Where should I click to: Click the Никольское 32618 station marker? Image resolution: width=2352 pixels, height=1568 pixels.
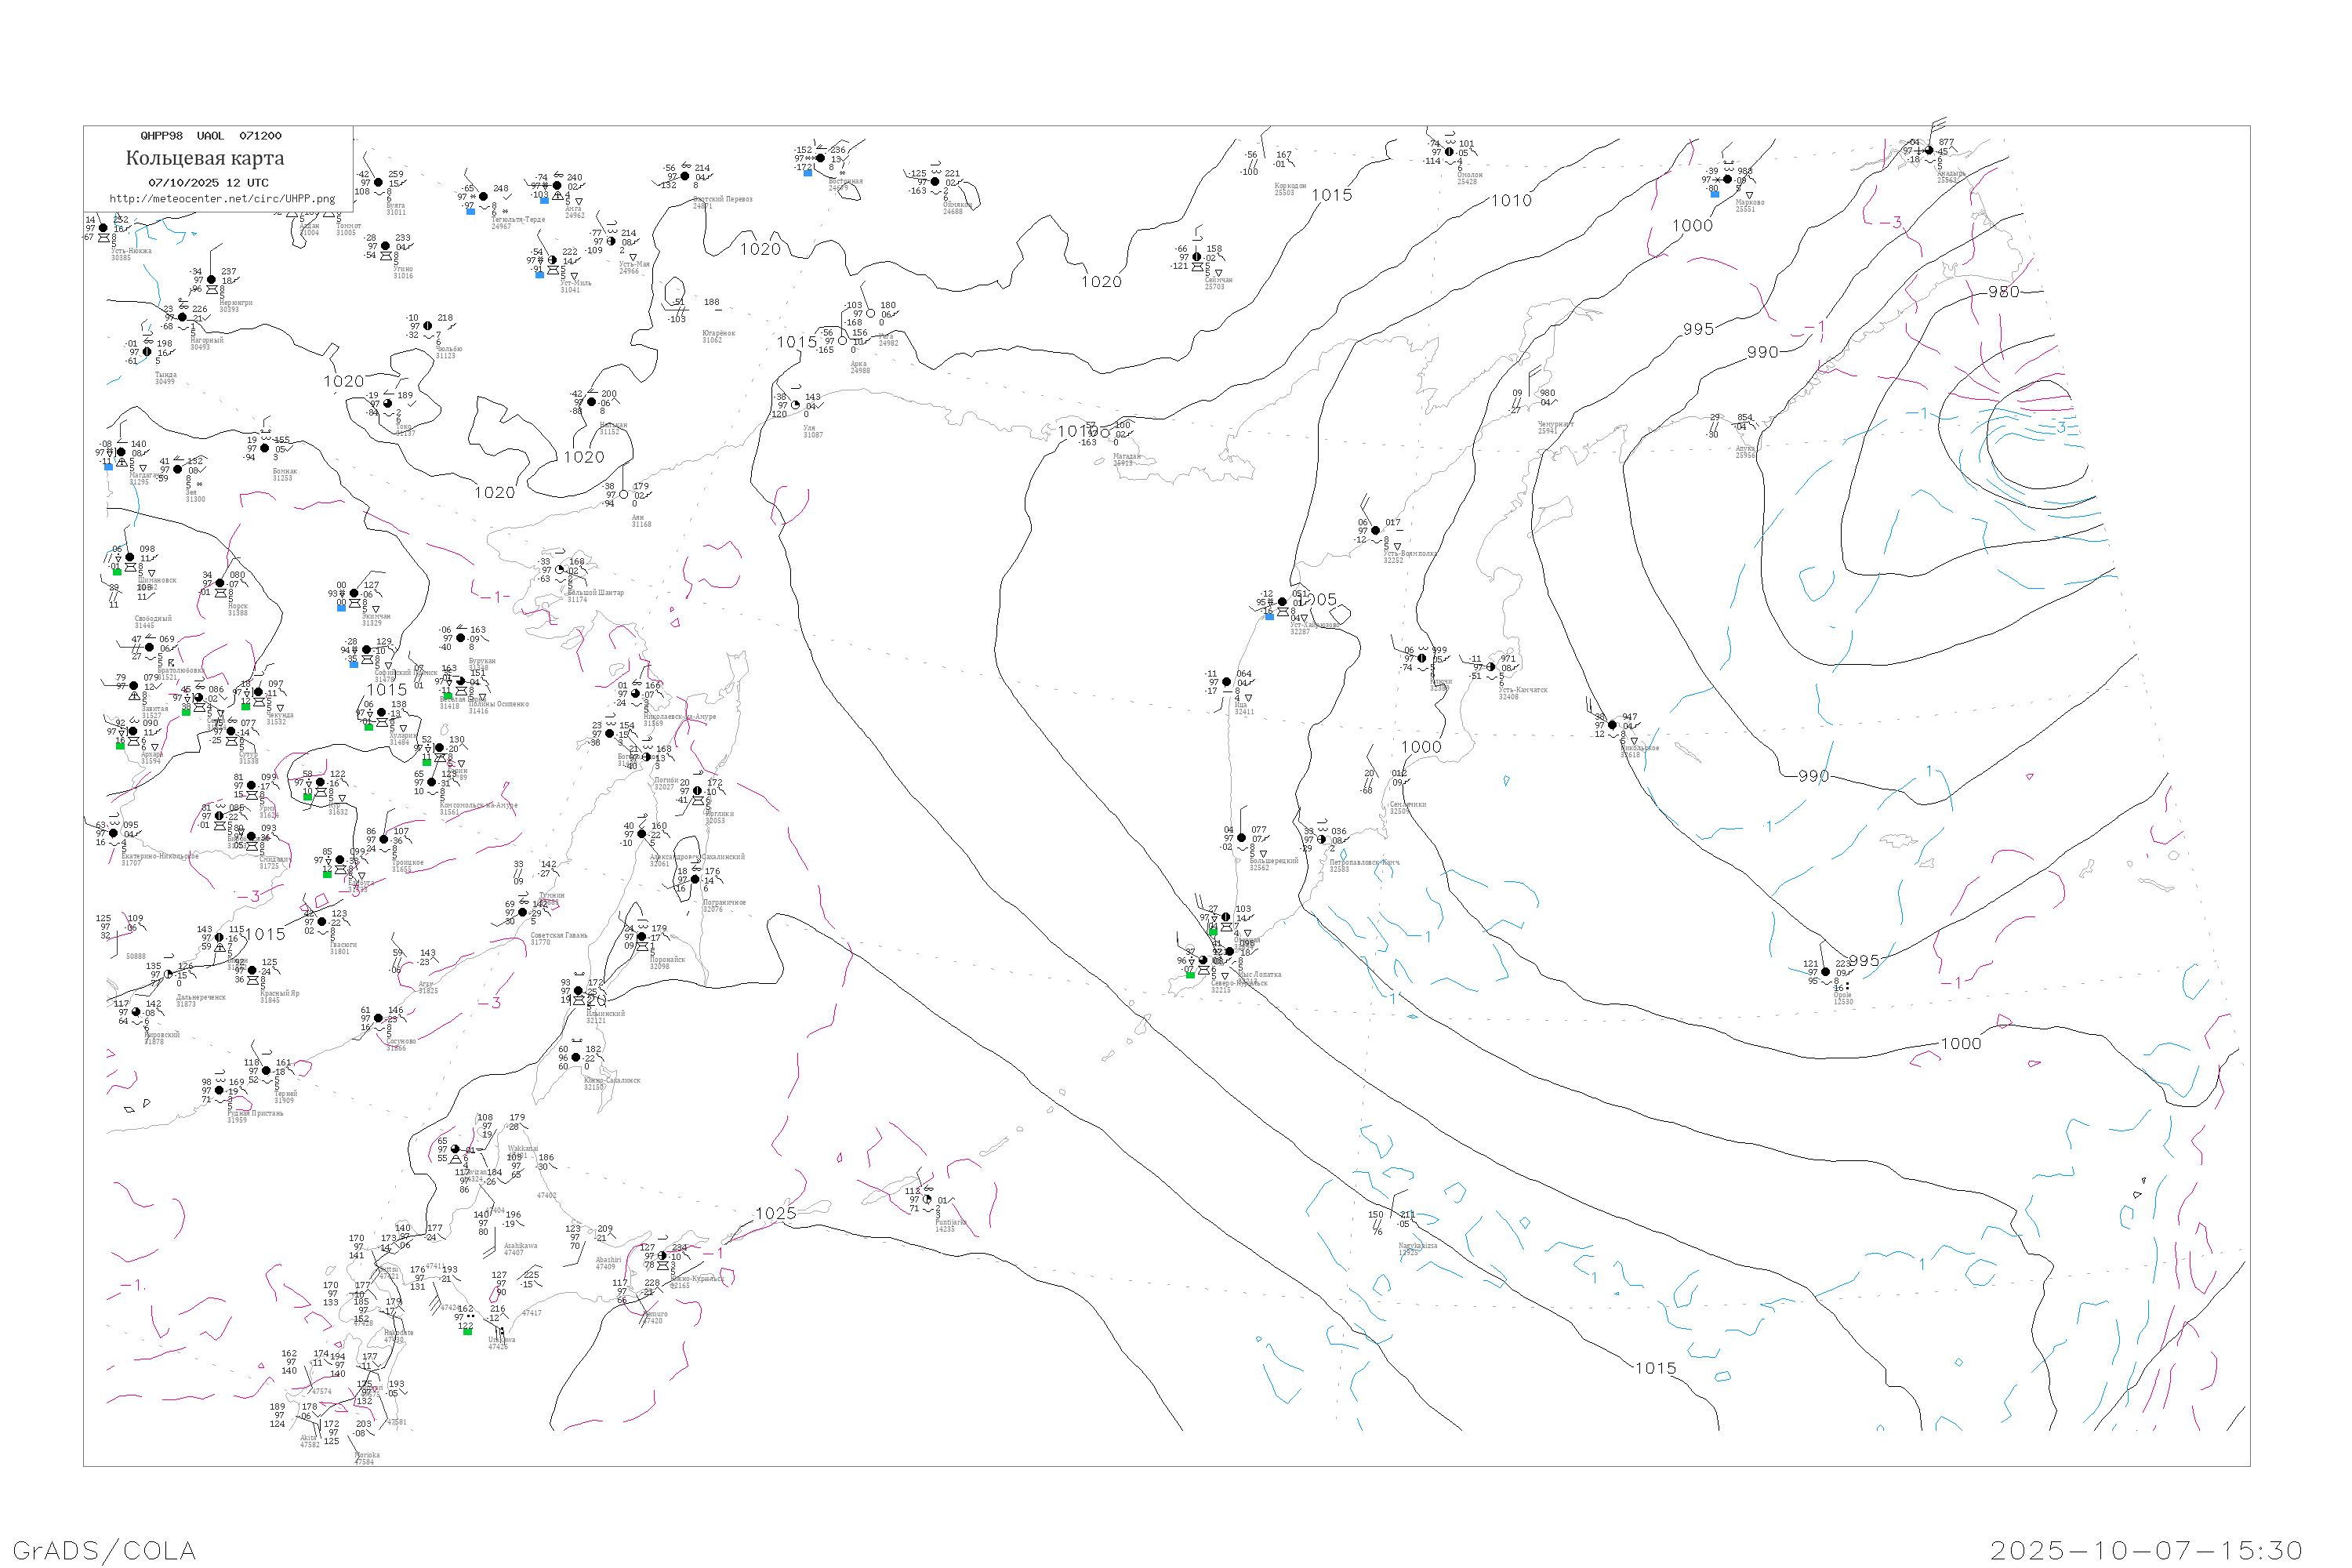tap(1612, 725)
